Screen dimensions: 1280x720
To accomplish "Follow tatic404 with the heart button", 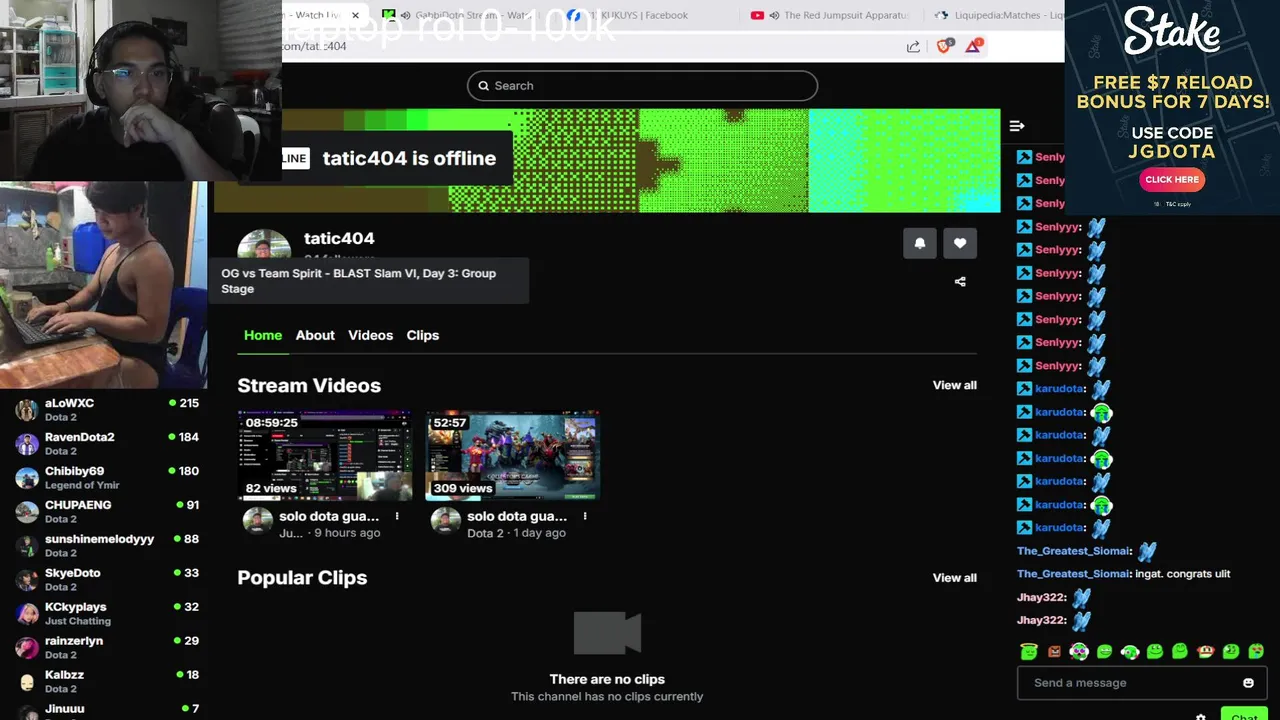I will pos(960,243).
